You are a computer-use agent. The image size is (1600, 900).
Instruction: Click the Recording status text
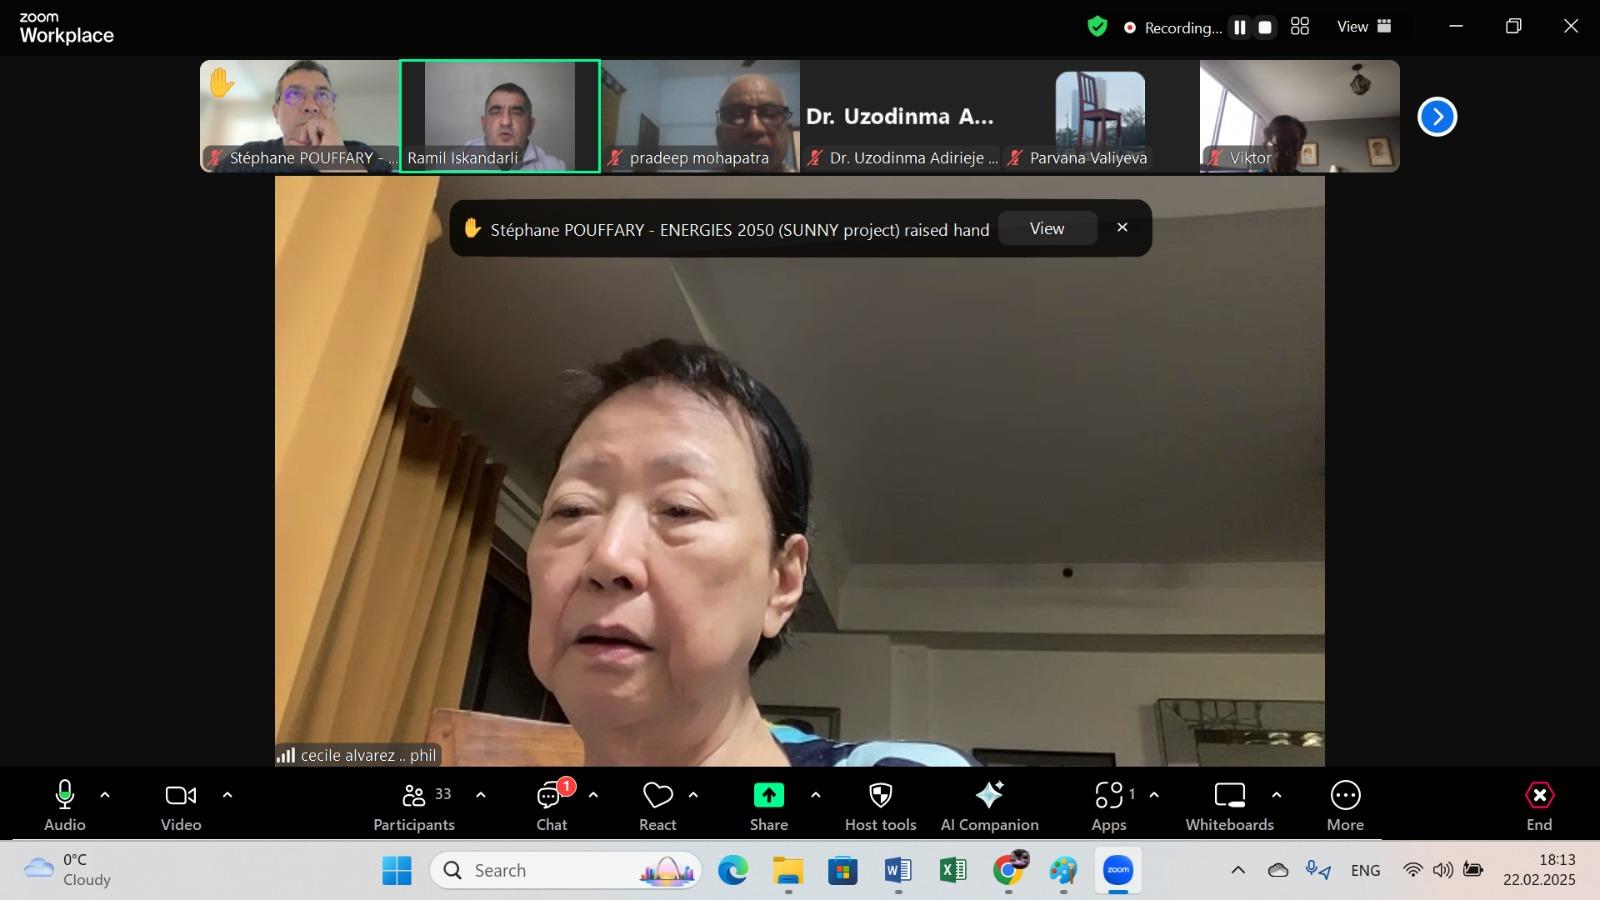click(1183, 28)
